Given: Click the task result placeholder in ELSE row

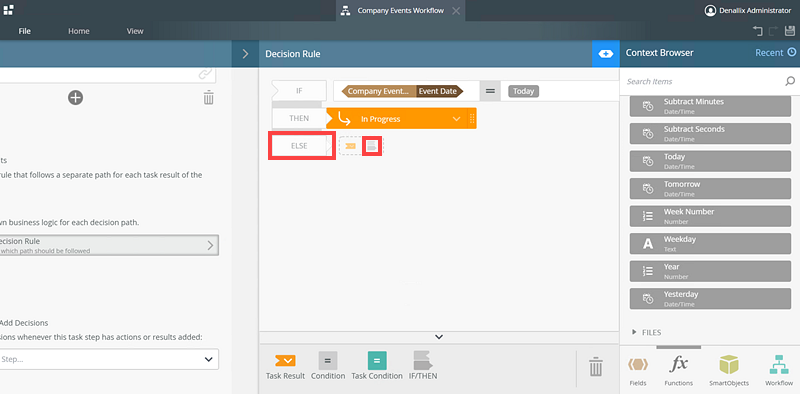Looking at the screenshot, I should pyautogui.click(x=350, y=146).
